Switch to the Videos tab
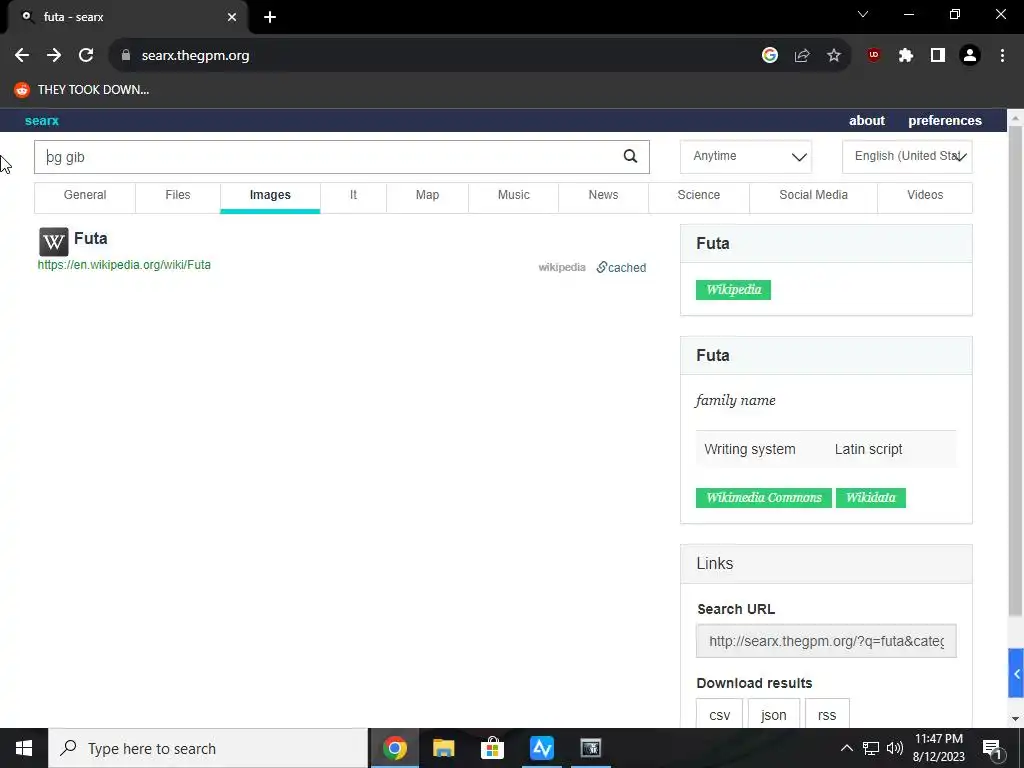This screenshot has width=1024, height=768. click(x=925, y=195)
